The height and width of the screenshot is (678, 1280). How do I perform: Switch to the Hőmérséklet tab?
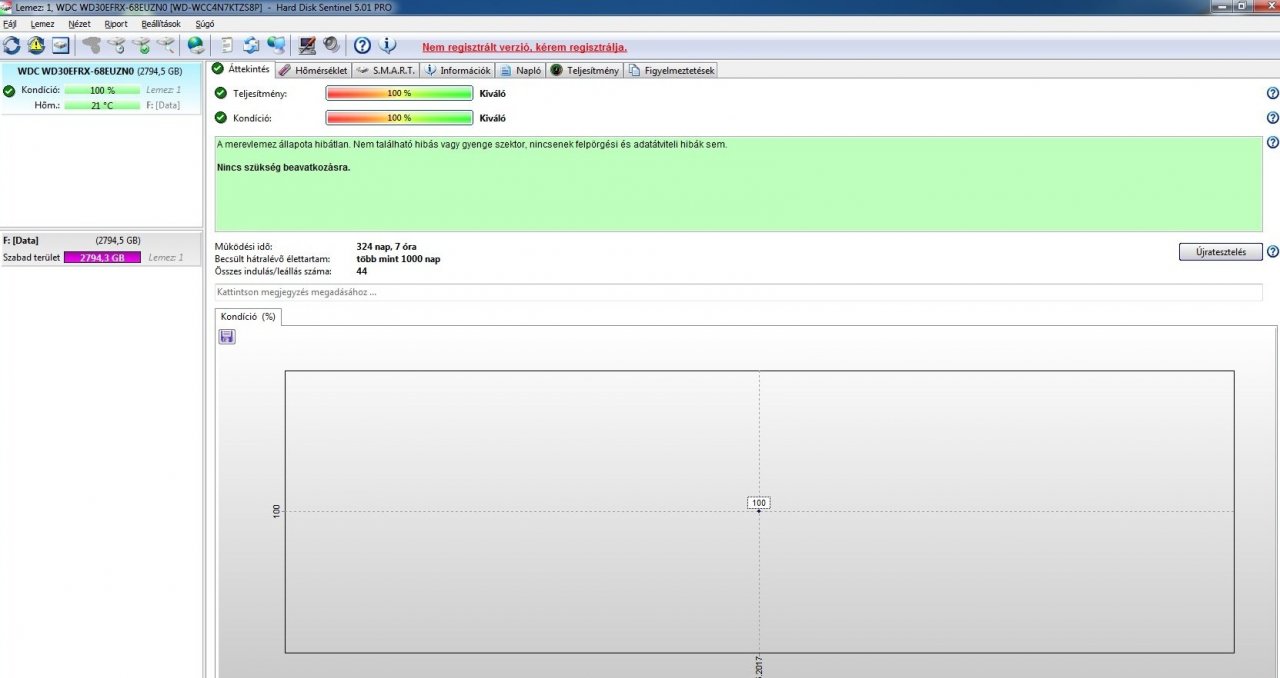pyautogui.click(x=313, y=70)
